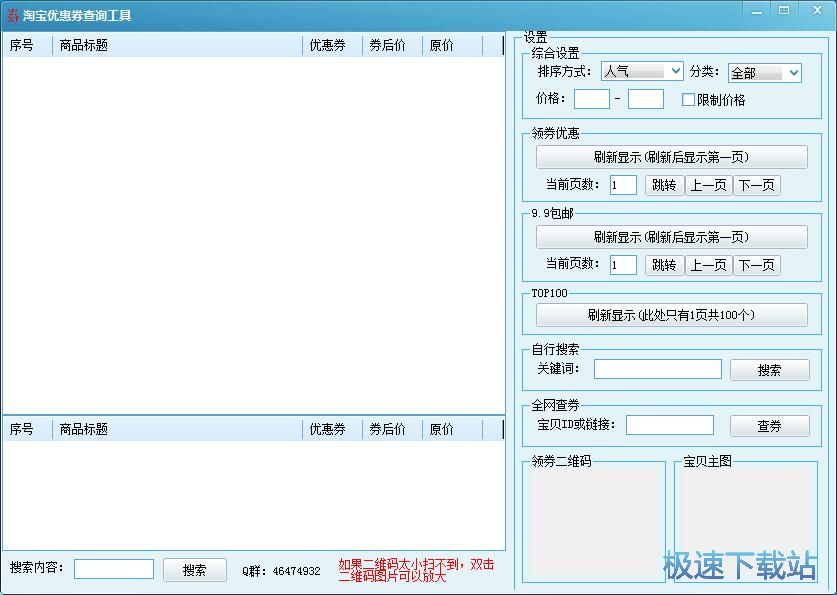Go to 上一页 in 领券优惠
Viewport: 837px width, 595px height.
click(708, 185)
